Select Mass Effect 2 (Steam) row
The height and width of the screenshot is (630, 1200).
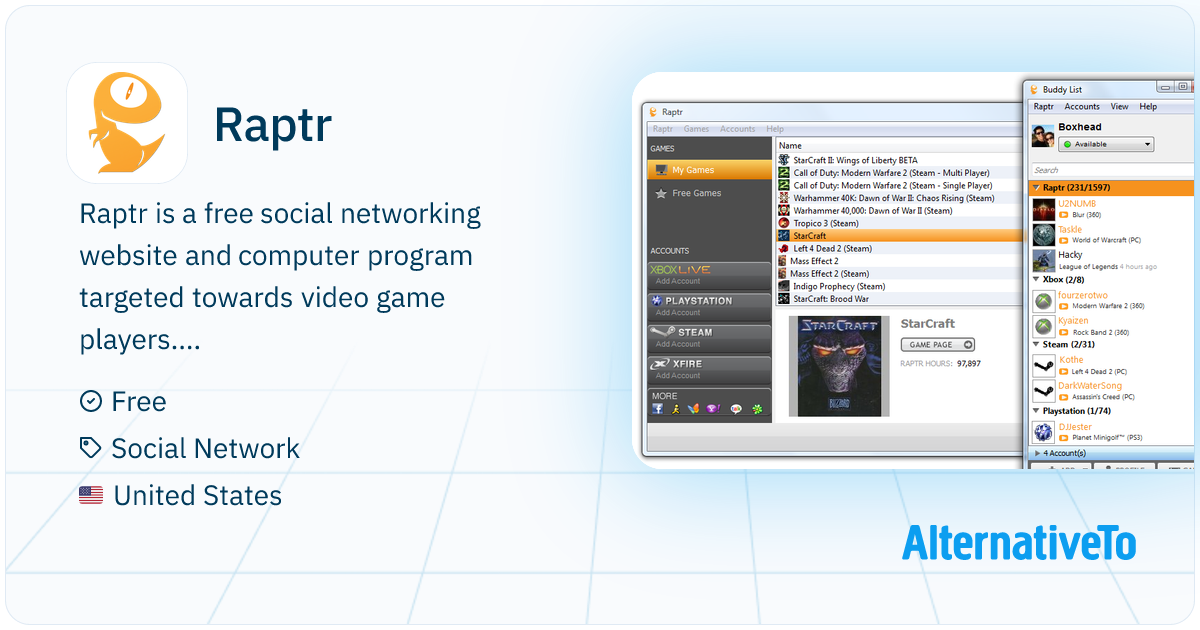899,273
